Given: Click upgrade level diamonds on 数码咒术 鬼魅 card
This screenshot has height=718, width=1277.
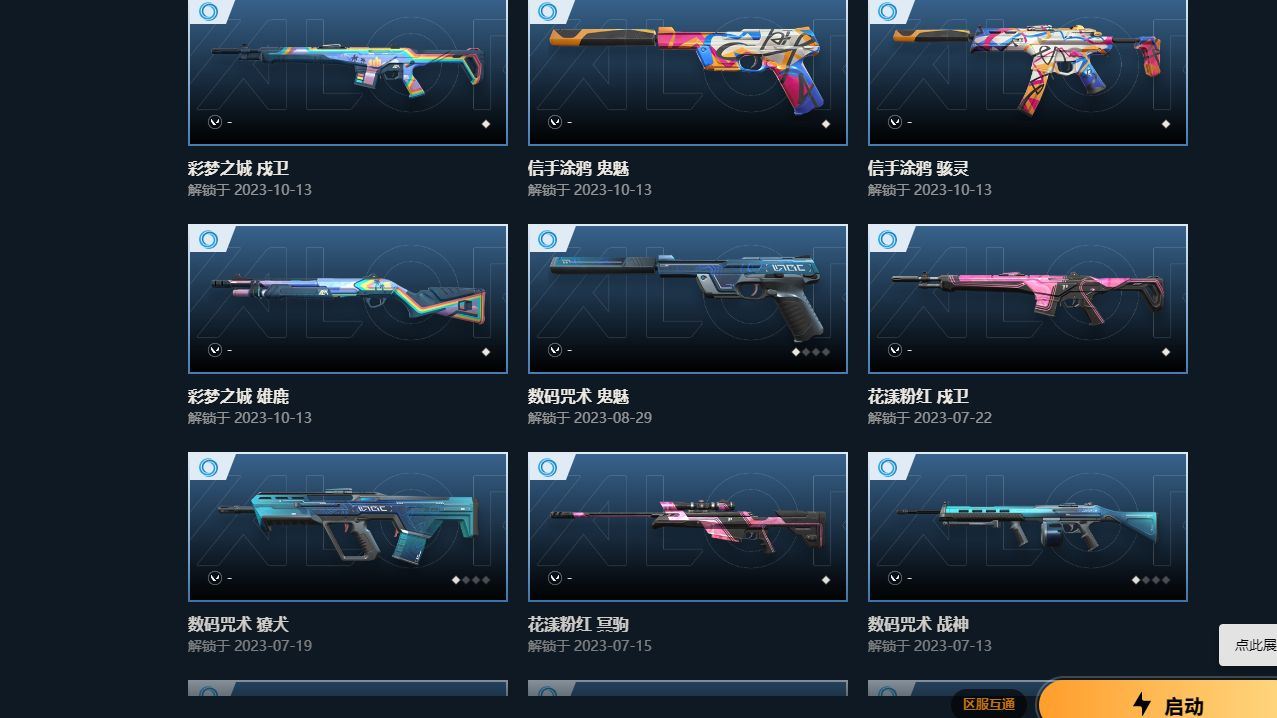Looking at the screenshot, I should [x=810, y=352].
